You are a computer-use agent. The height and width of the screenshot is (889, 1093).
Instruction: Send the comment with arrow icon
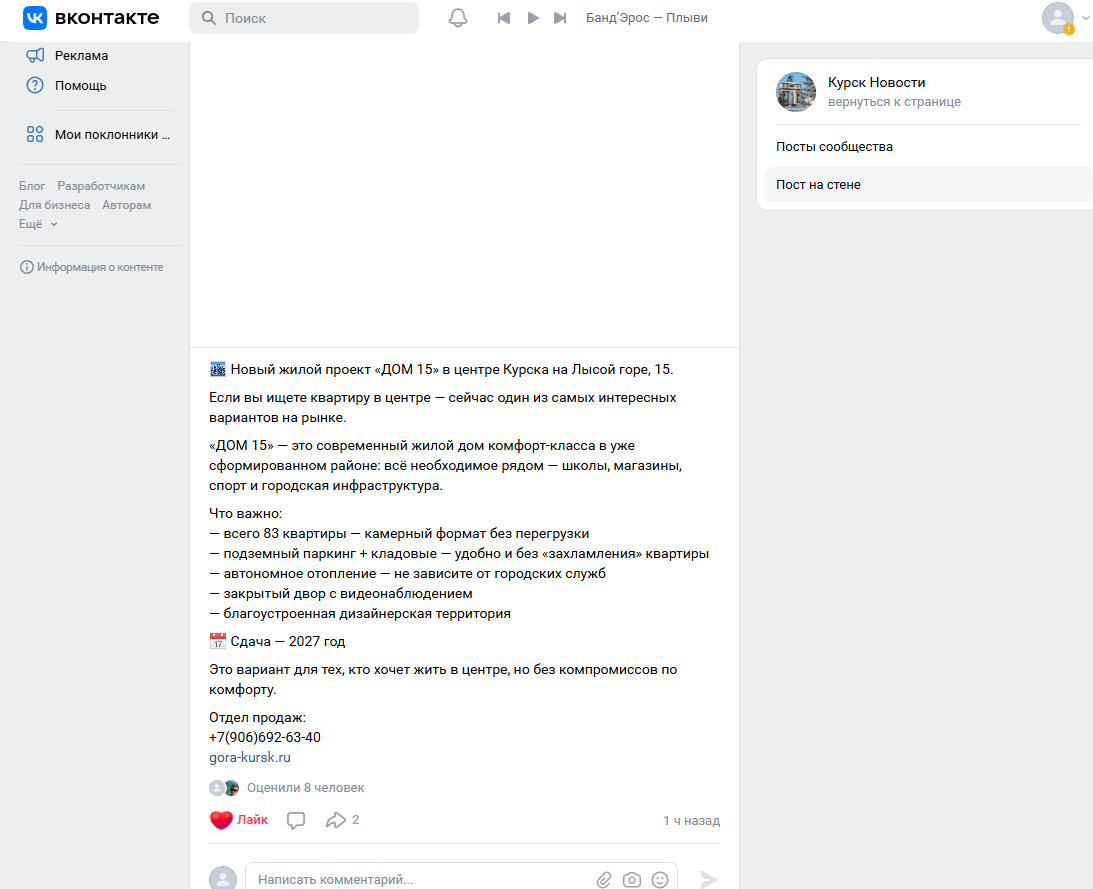(708, 880)
